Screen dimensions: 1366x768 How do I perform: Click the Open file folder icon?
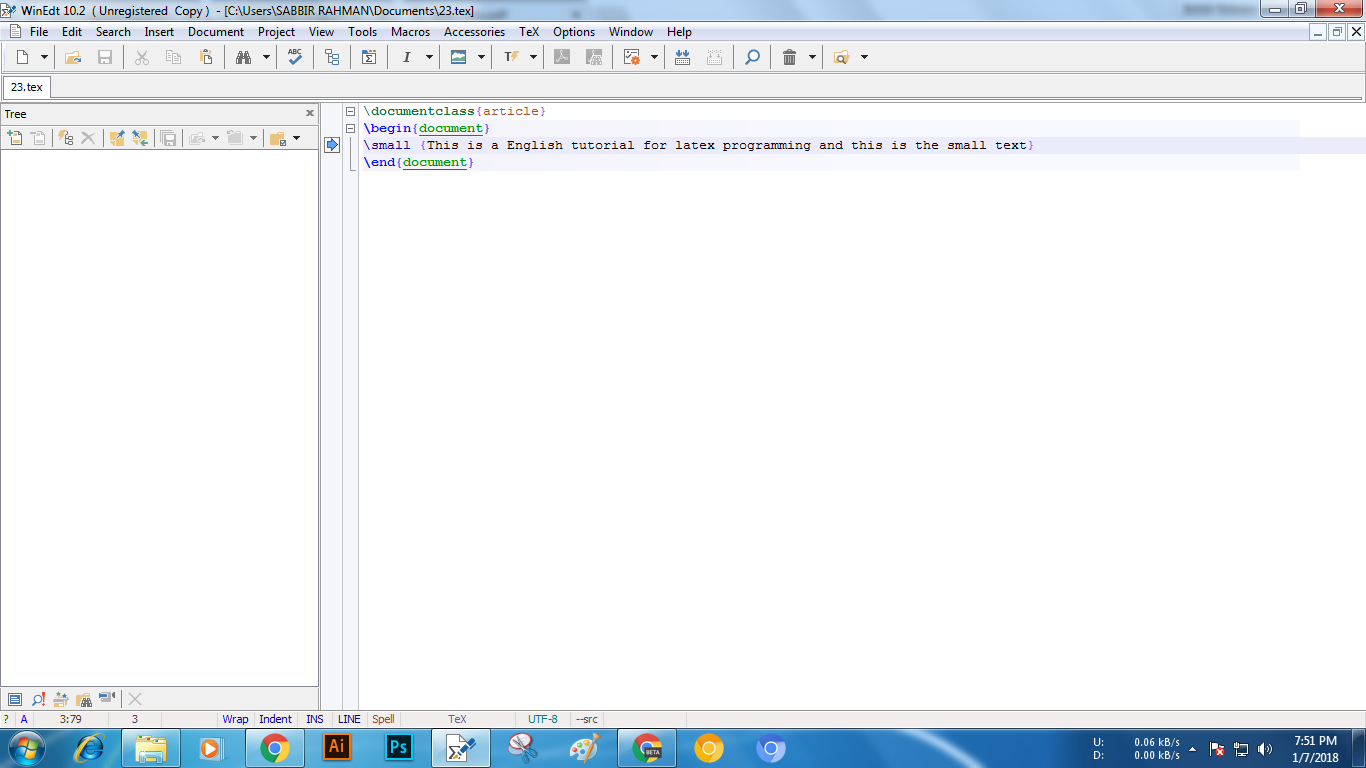pyautogui.click(x=73, y=58)
